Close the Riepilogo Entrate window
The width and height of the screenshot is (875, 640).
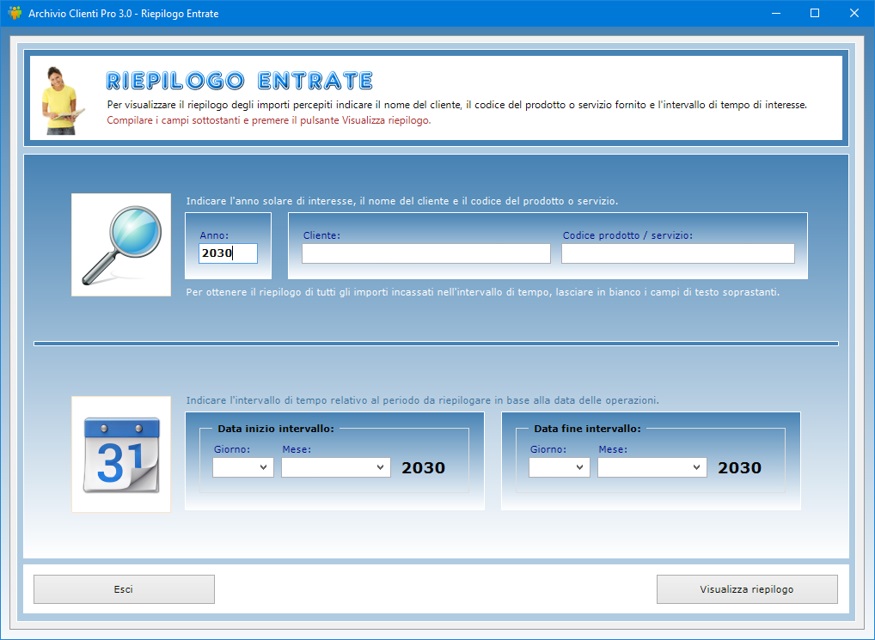[854, 13]
